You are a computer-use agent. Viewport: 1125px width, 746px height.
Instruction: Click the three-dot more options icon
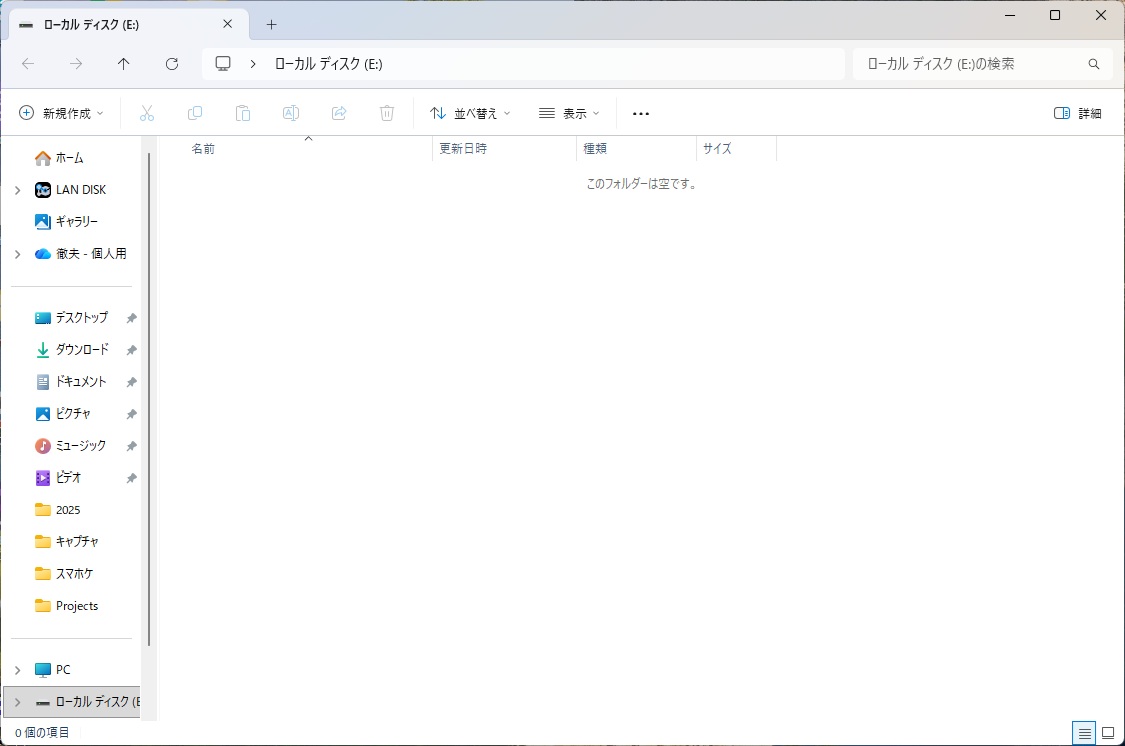(x=641, y=114)
